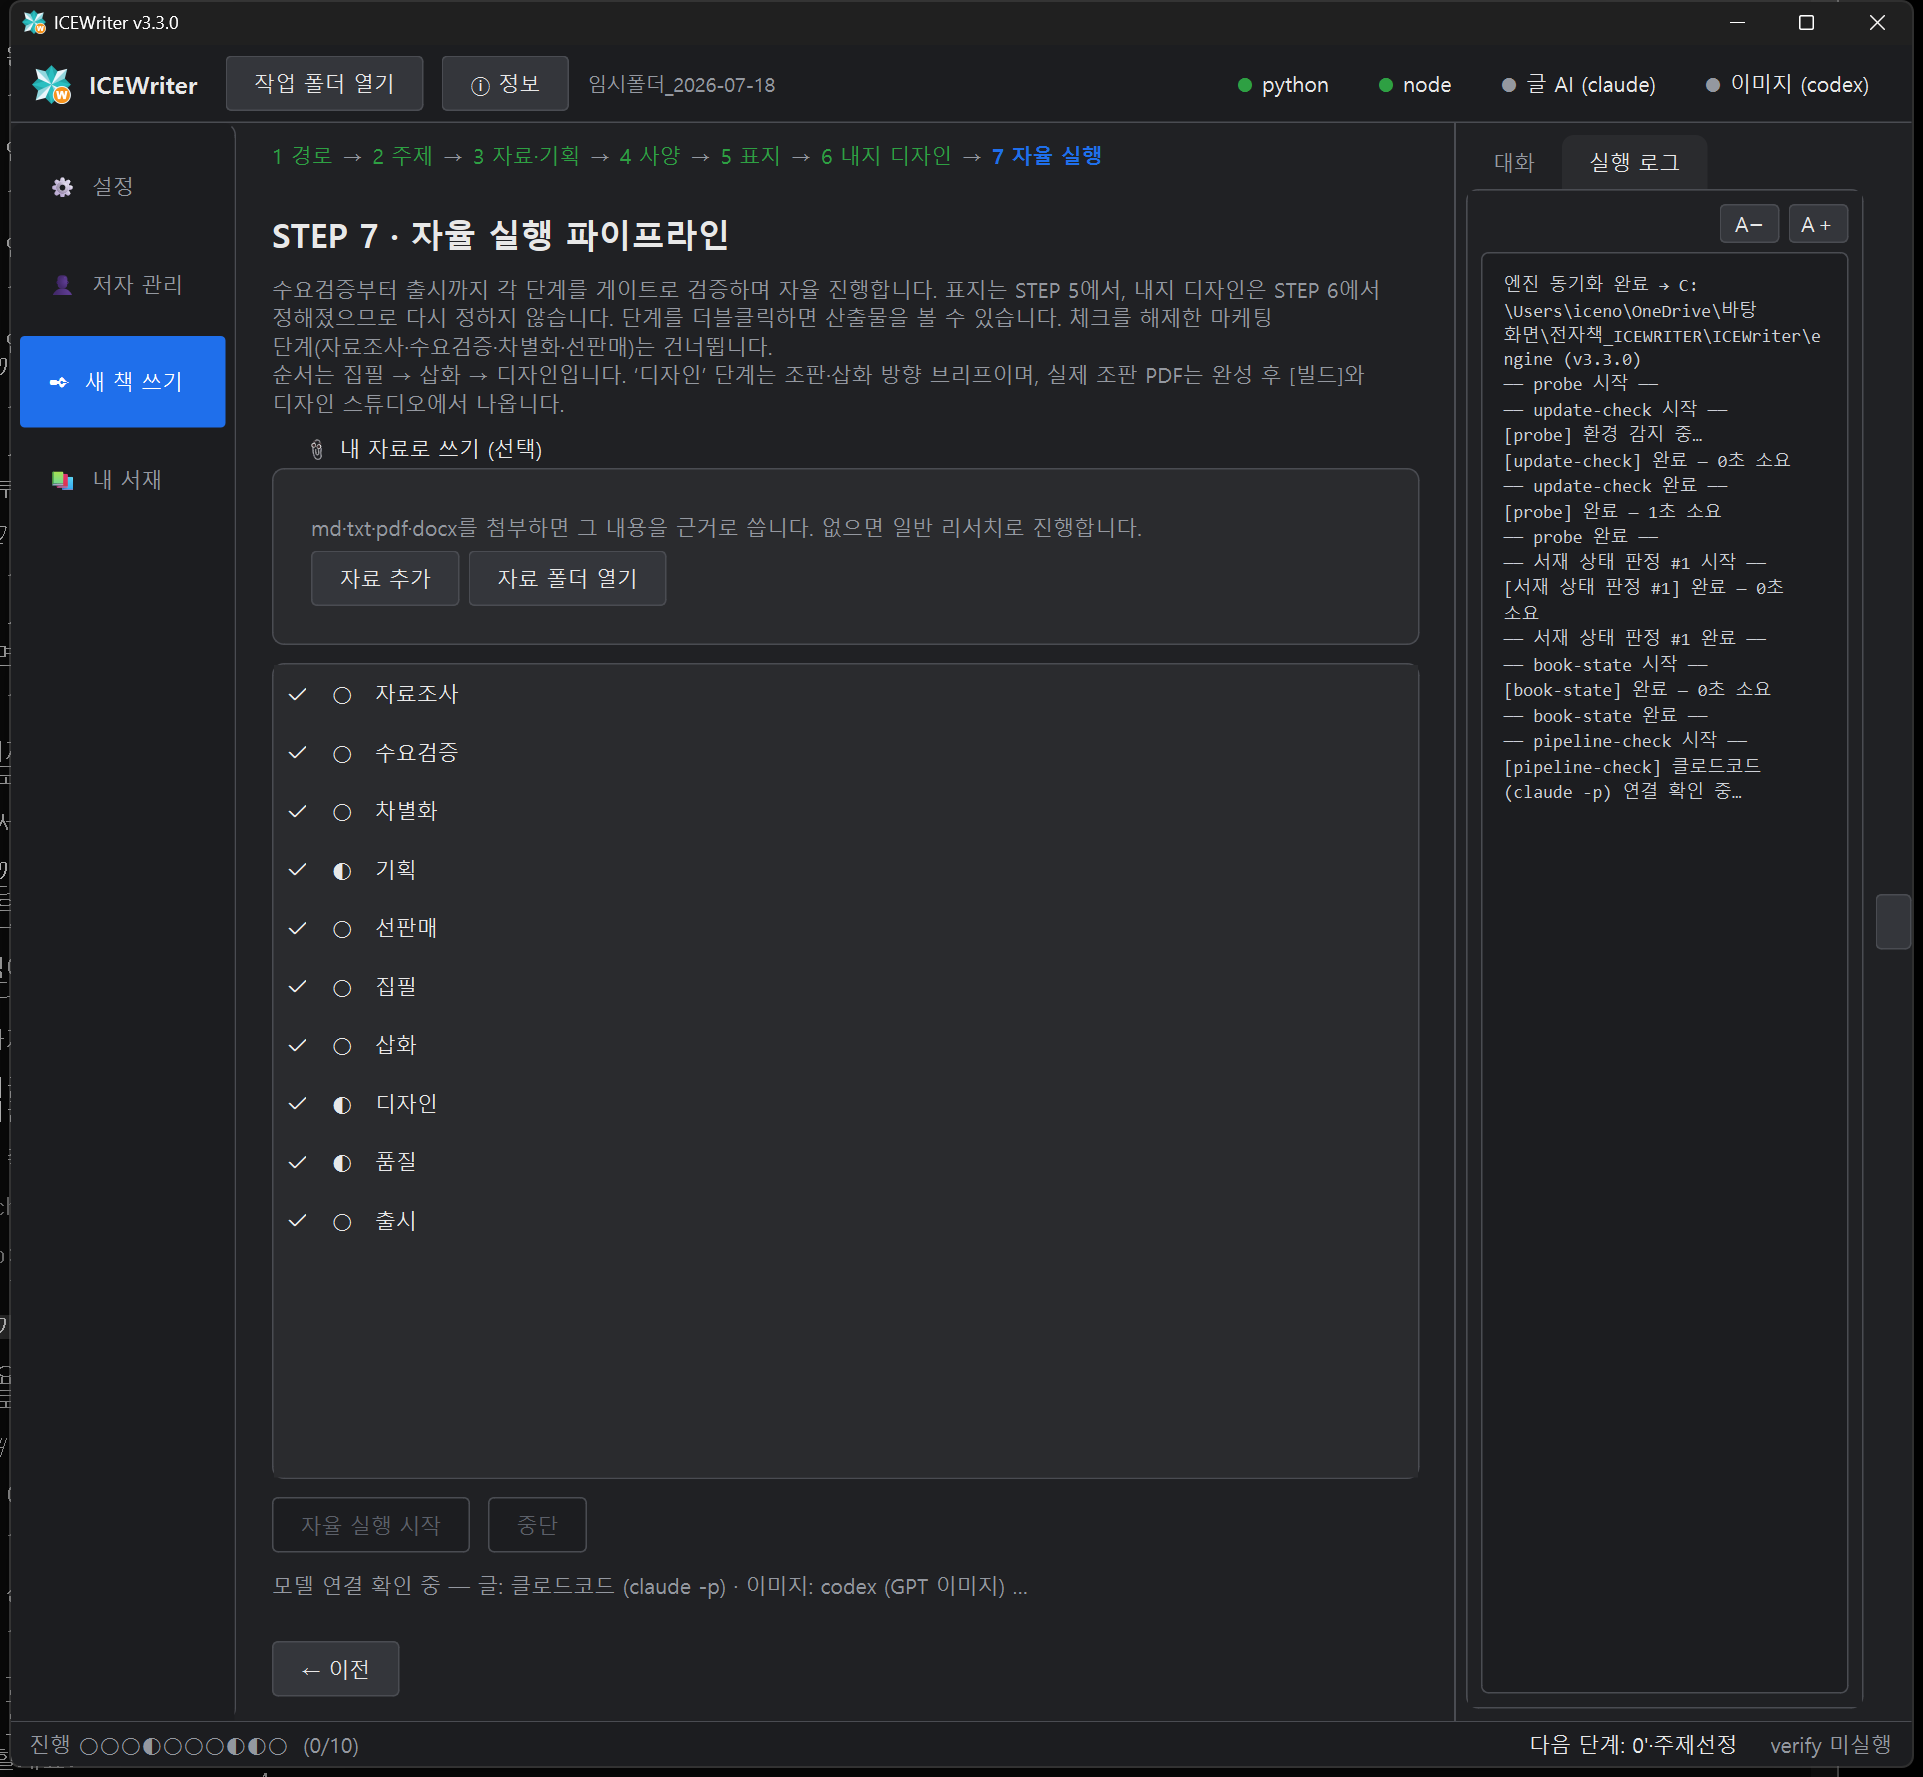Click the 임시폴더_2026-07-18 folder name

coord(682,85)
